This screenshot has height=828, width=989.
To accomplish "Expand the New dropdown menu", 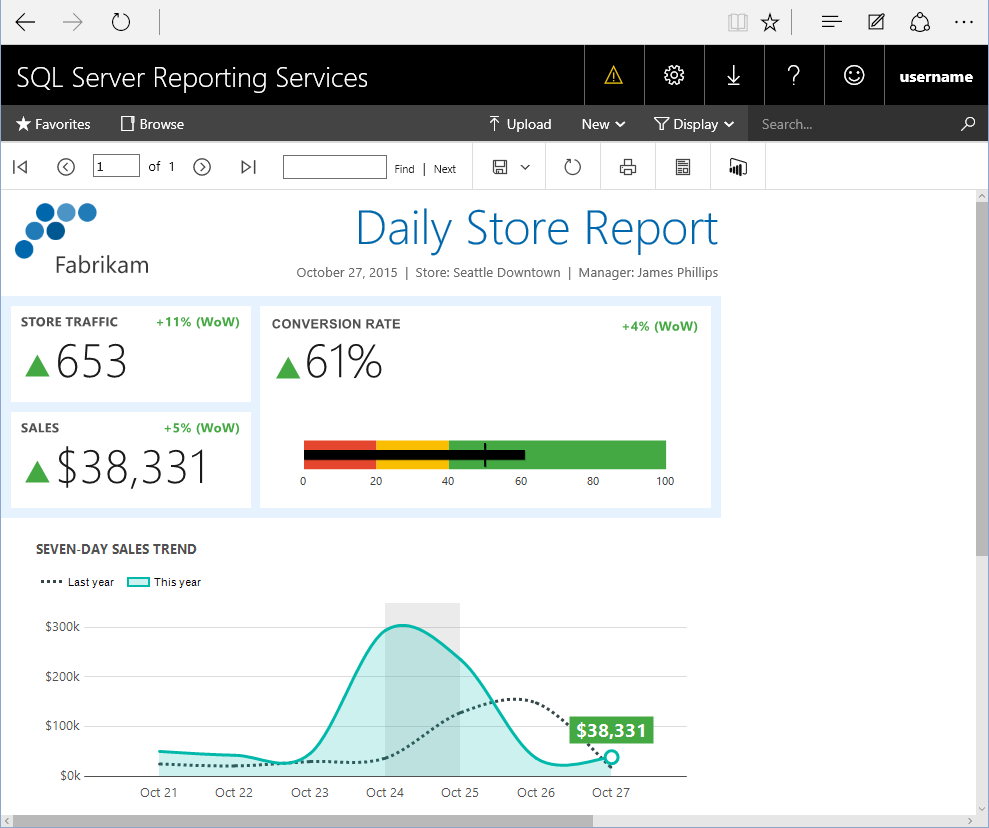I will (603, 124).
